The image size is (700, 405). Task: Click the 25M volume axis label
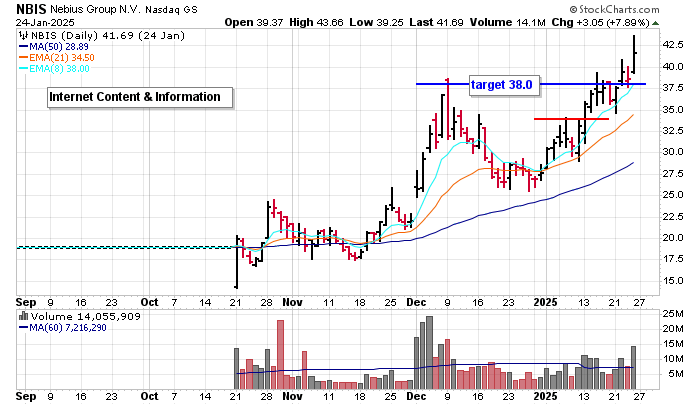point(673,314)
